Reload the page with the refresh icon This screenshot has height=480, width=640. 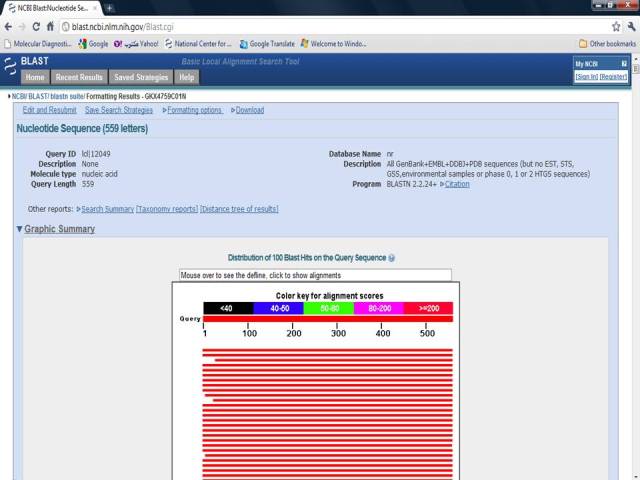(36, 27)
